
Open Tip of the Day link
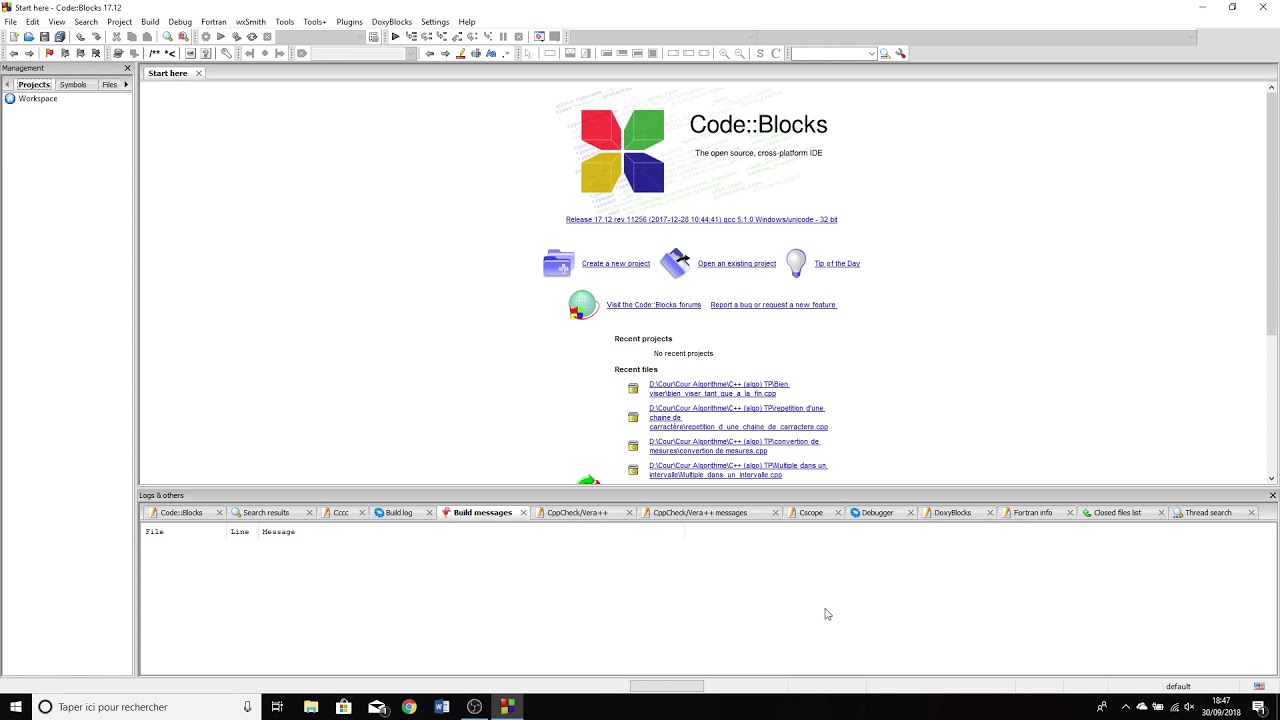tap(837, 264)
